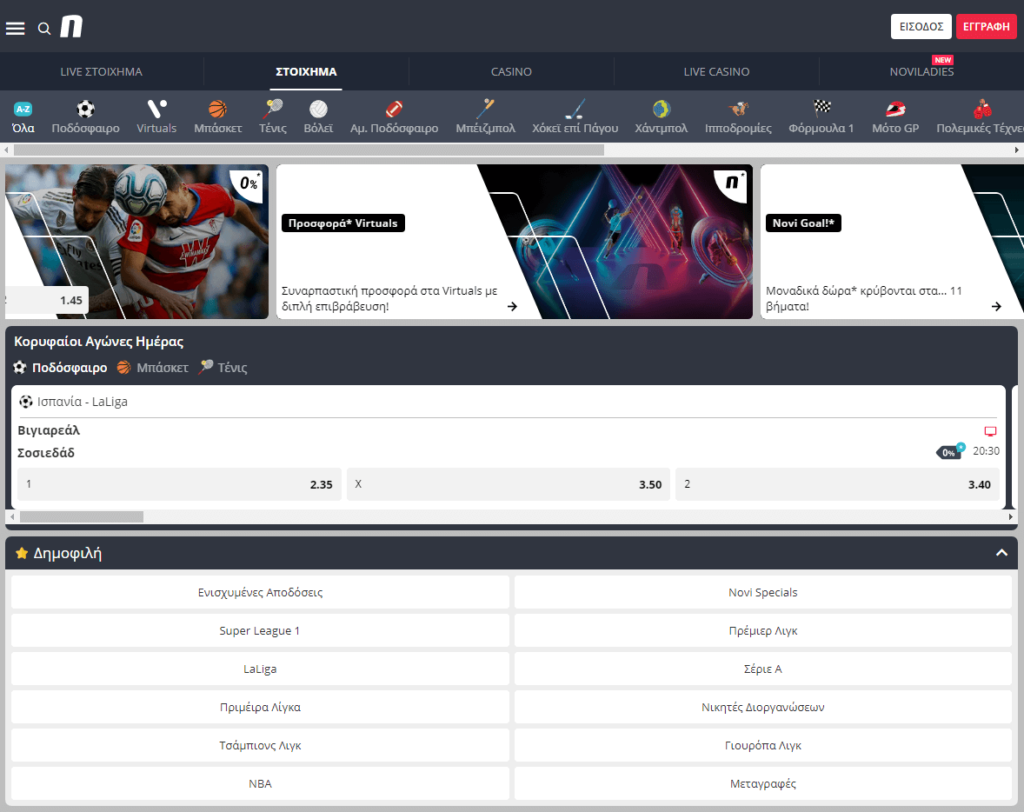This screenshot has width=1024, height=812.
Task: Switch to LIVE ΣΤΟΙΧΗΜΑ tab
Action: click(101, 72)
